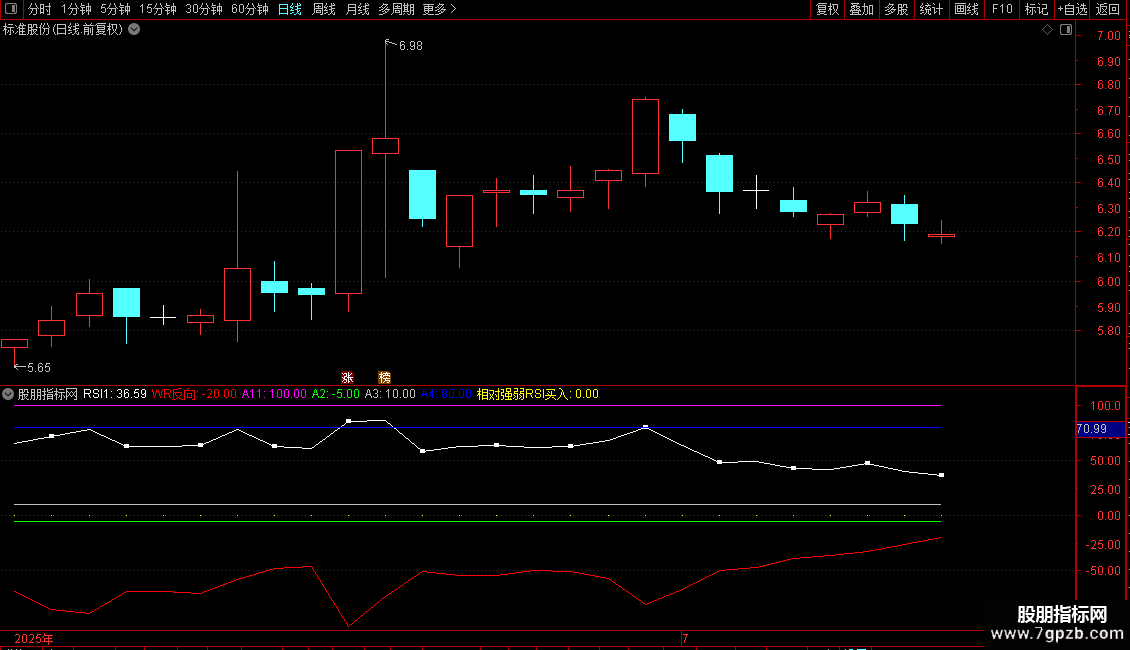Click the 7.00 price axis label
The height and width of the screenshot is (650, 1130).
click(x=1108, y=35)
